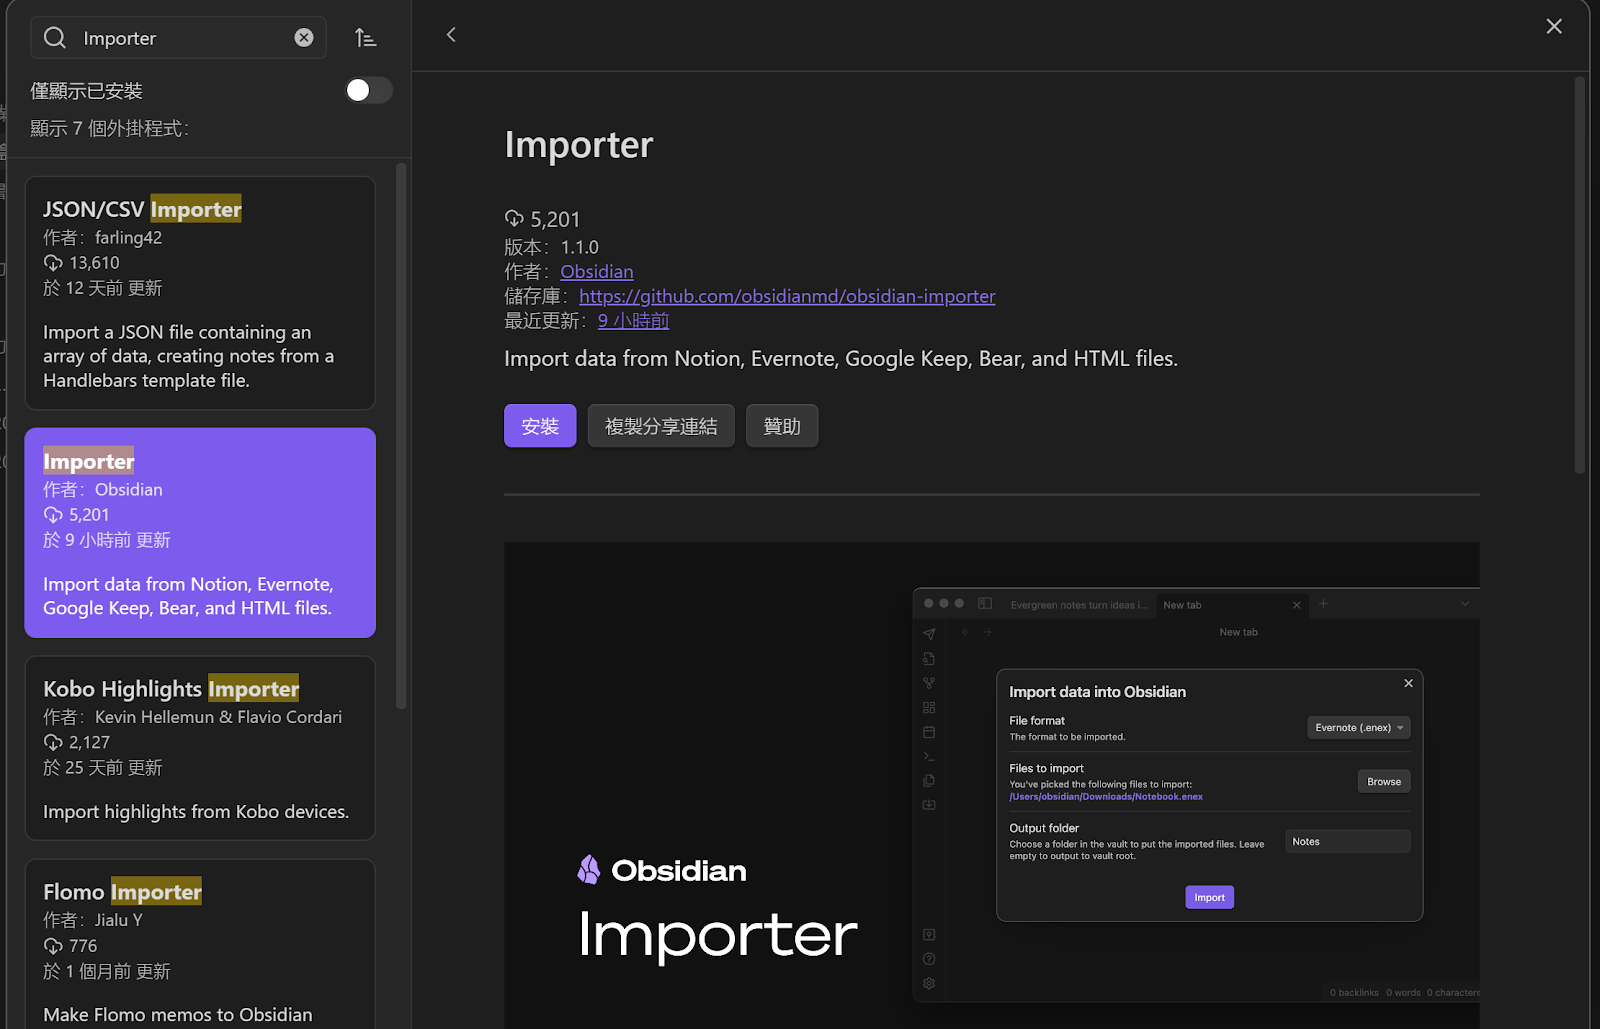Click author farling42 on JSON/CSV card

point(128,238)
